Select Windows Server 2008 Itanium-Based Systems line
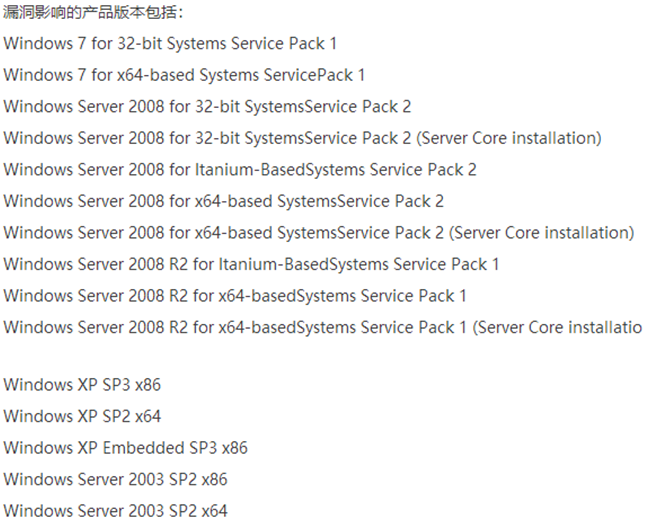The width and height of the screenshot is (650, 529). coord(240,170)
